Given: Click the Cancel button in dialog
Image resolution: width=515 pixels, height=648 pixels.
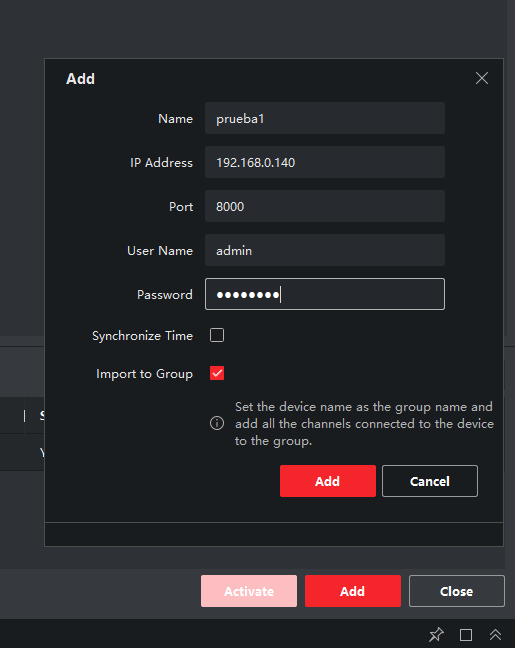Looking at the screenshot, I should point(430,481).
